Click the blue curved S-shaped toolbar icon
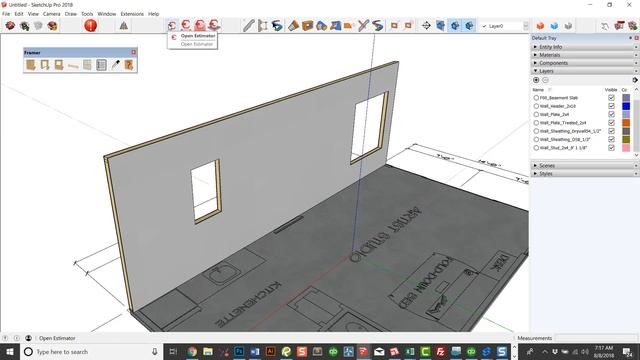Screen dimensions: 640x360 [278, 26]
